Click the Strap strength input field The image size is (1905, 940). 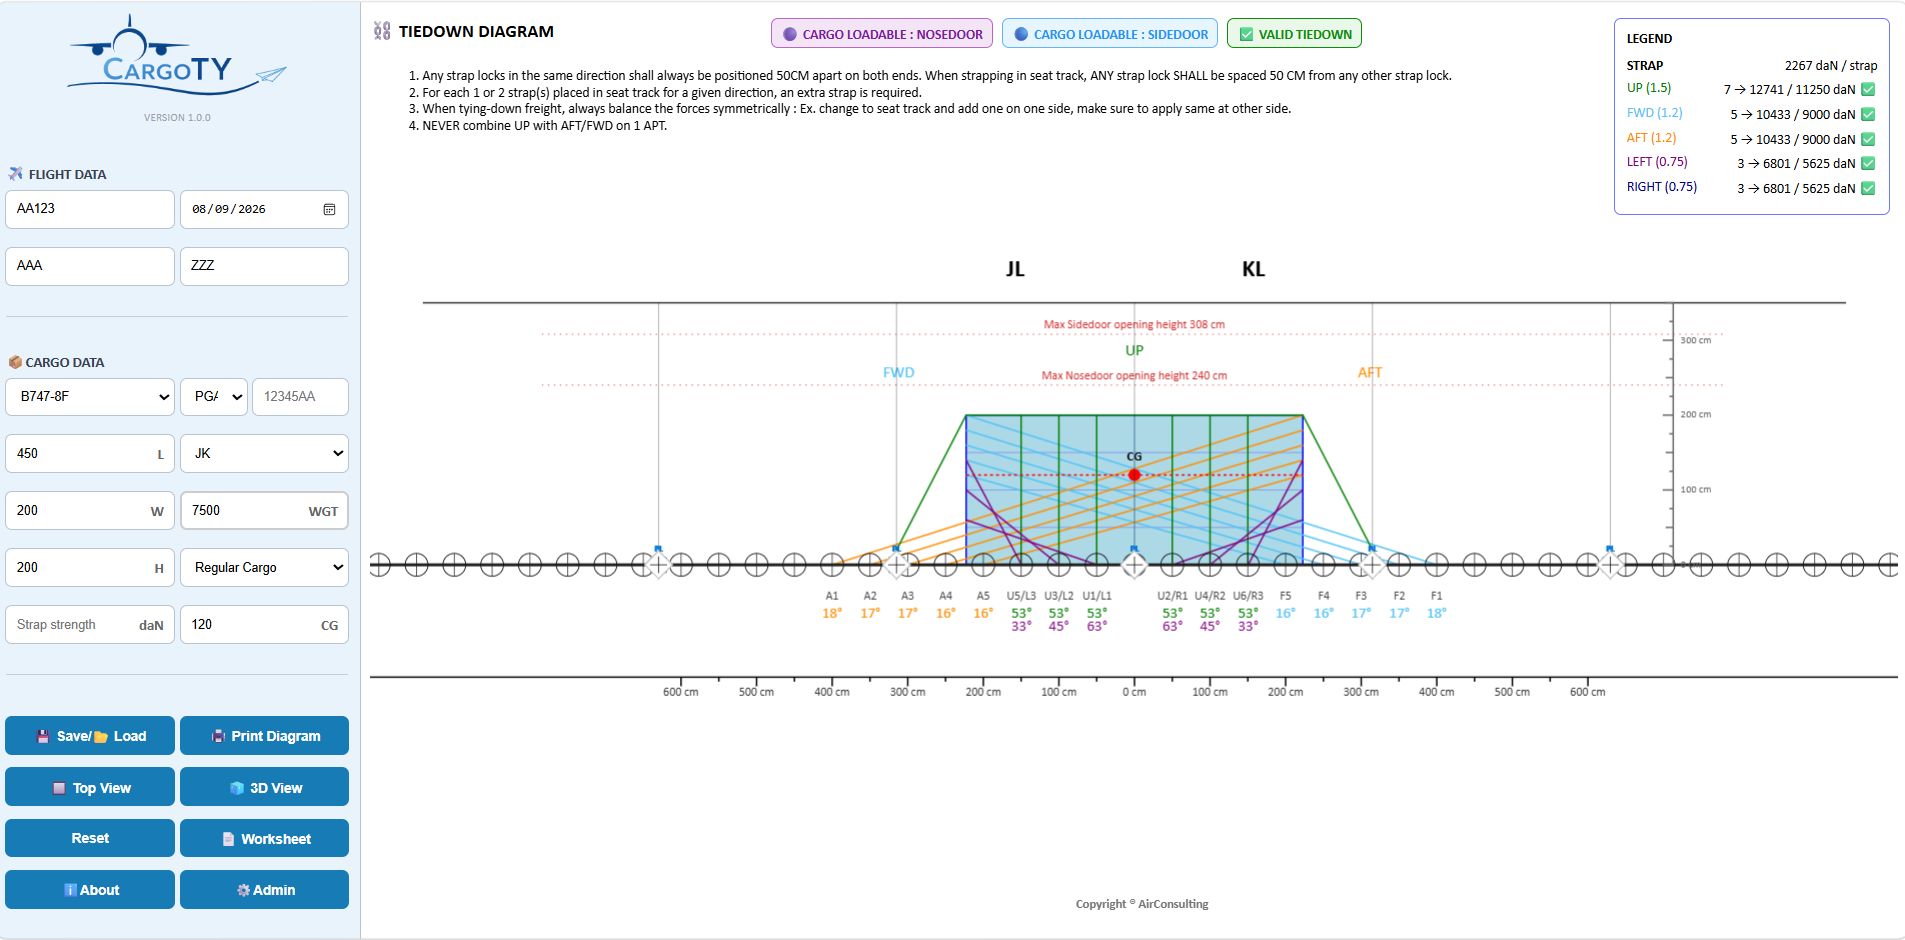click(x=90, y=625)
